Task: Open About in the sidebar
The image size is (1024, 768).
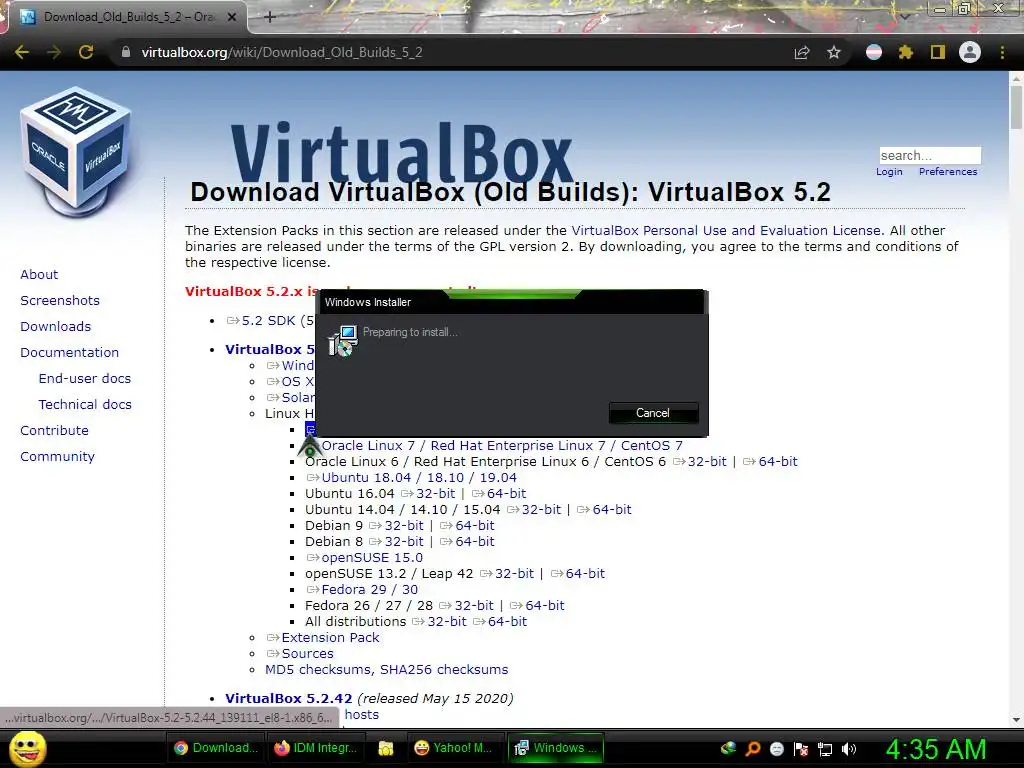Action: tap(39, 274)
